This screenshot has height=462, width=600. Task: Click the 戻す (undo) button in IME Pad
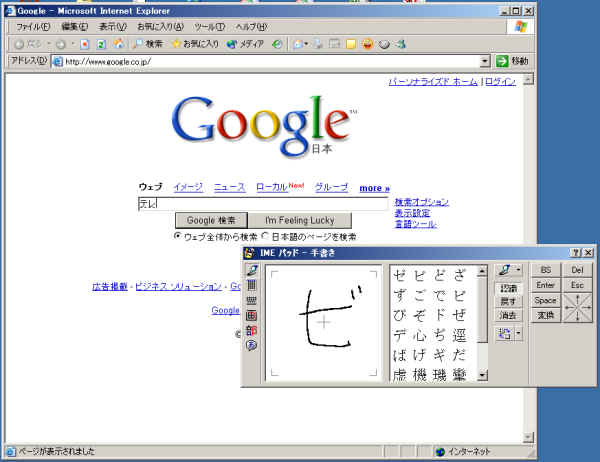point(509,302)
